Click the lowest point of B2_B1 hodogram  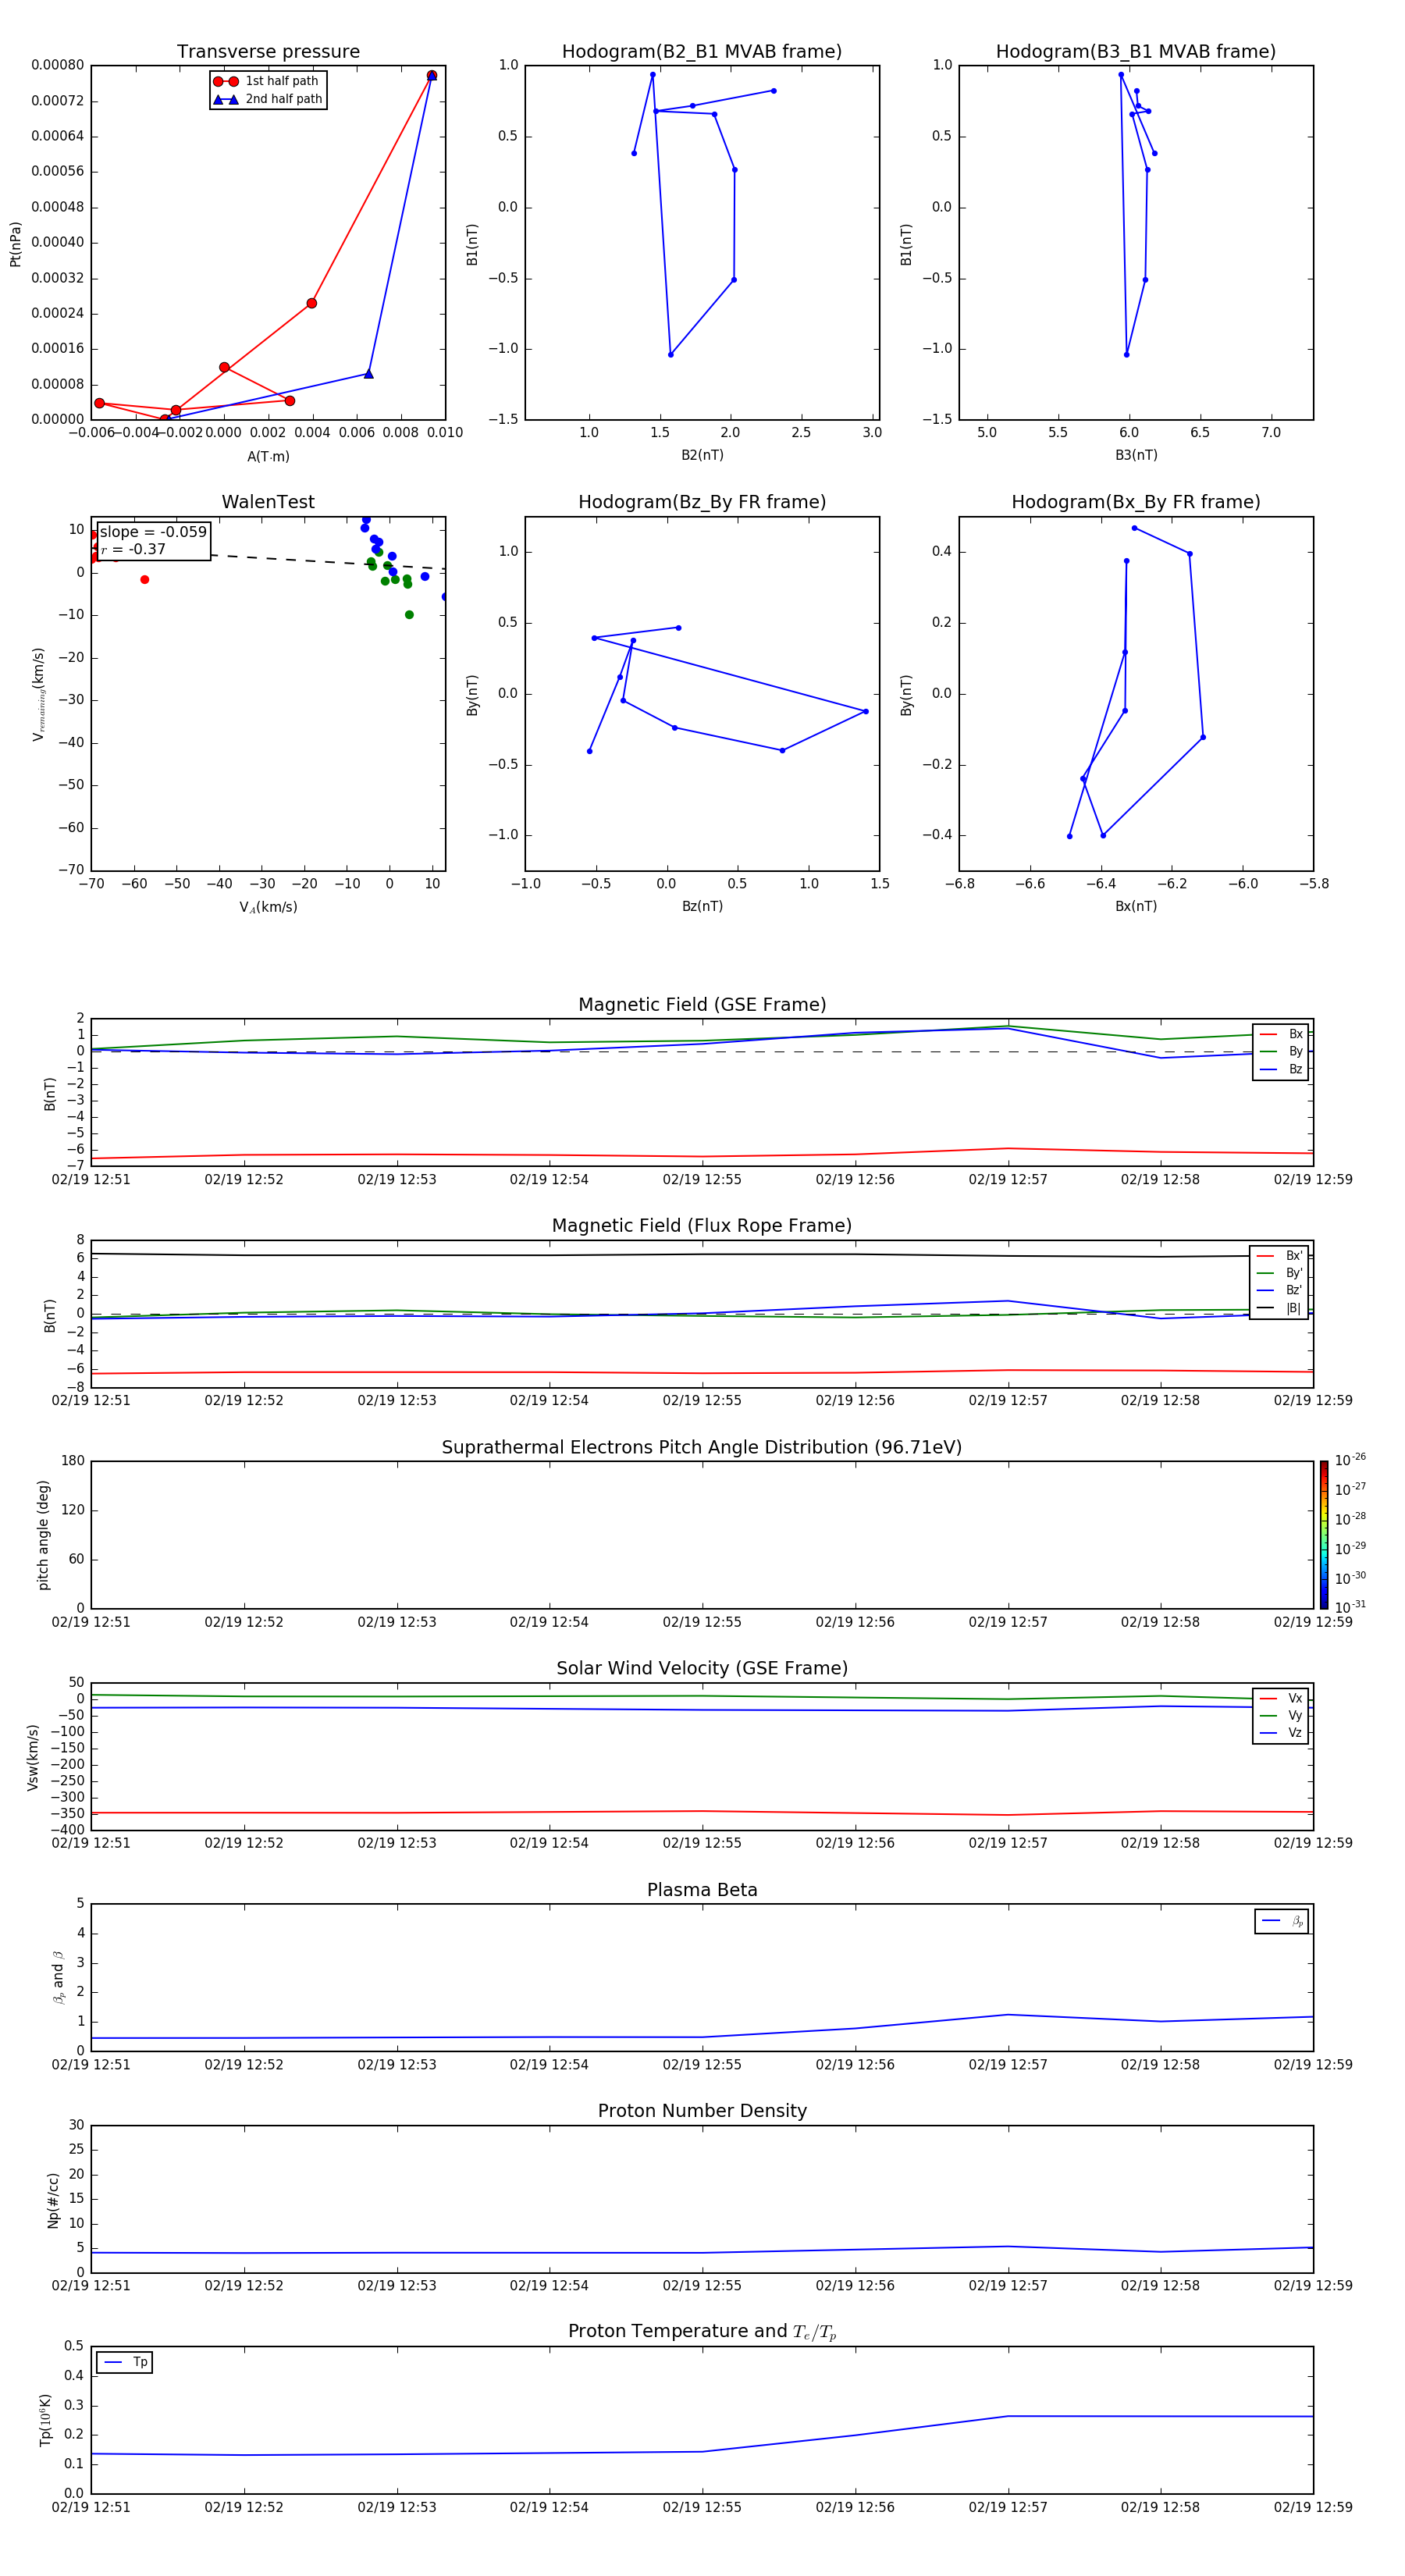click(x=671, y=355)
